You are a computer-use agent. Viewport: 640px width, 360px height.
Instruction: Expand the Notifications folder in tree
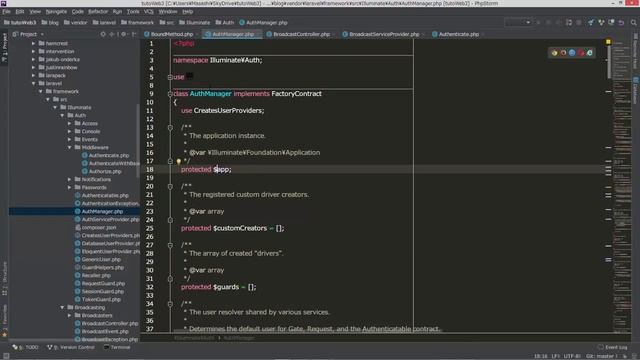[x=69, y=179]
